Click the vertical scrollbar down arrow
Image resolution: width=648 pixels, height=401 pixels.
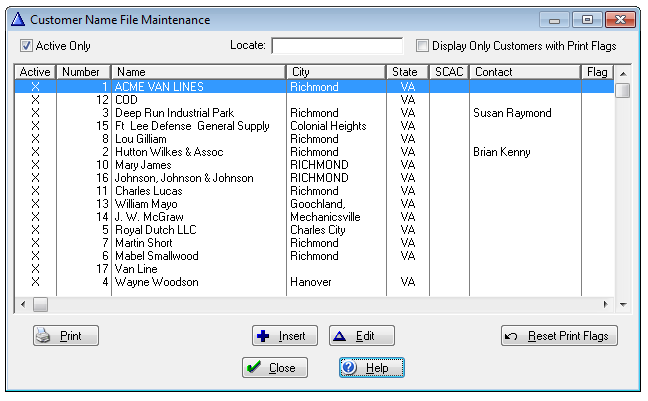[623, 304]
